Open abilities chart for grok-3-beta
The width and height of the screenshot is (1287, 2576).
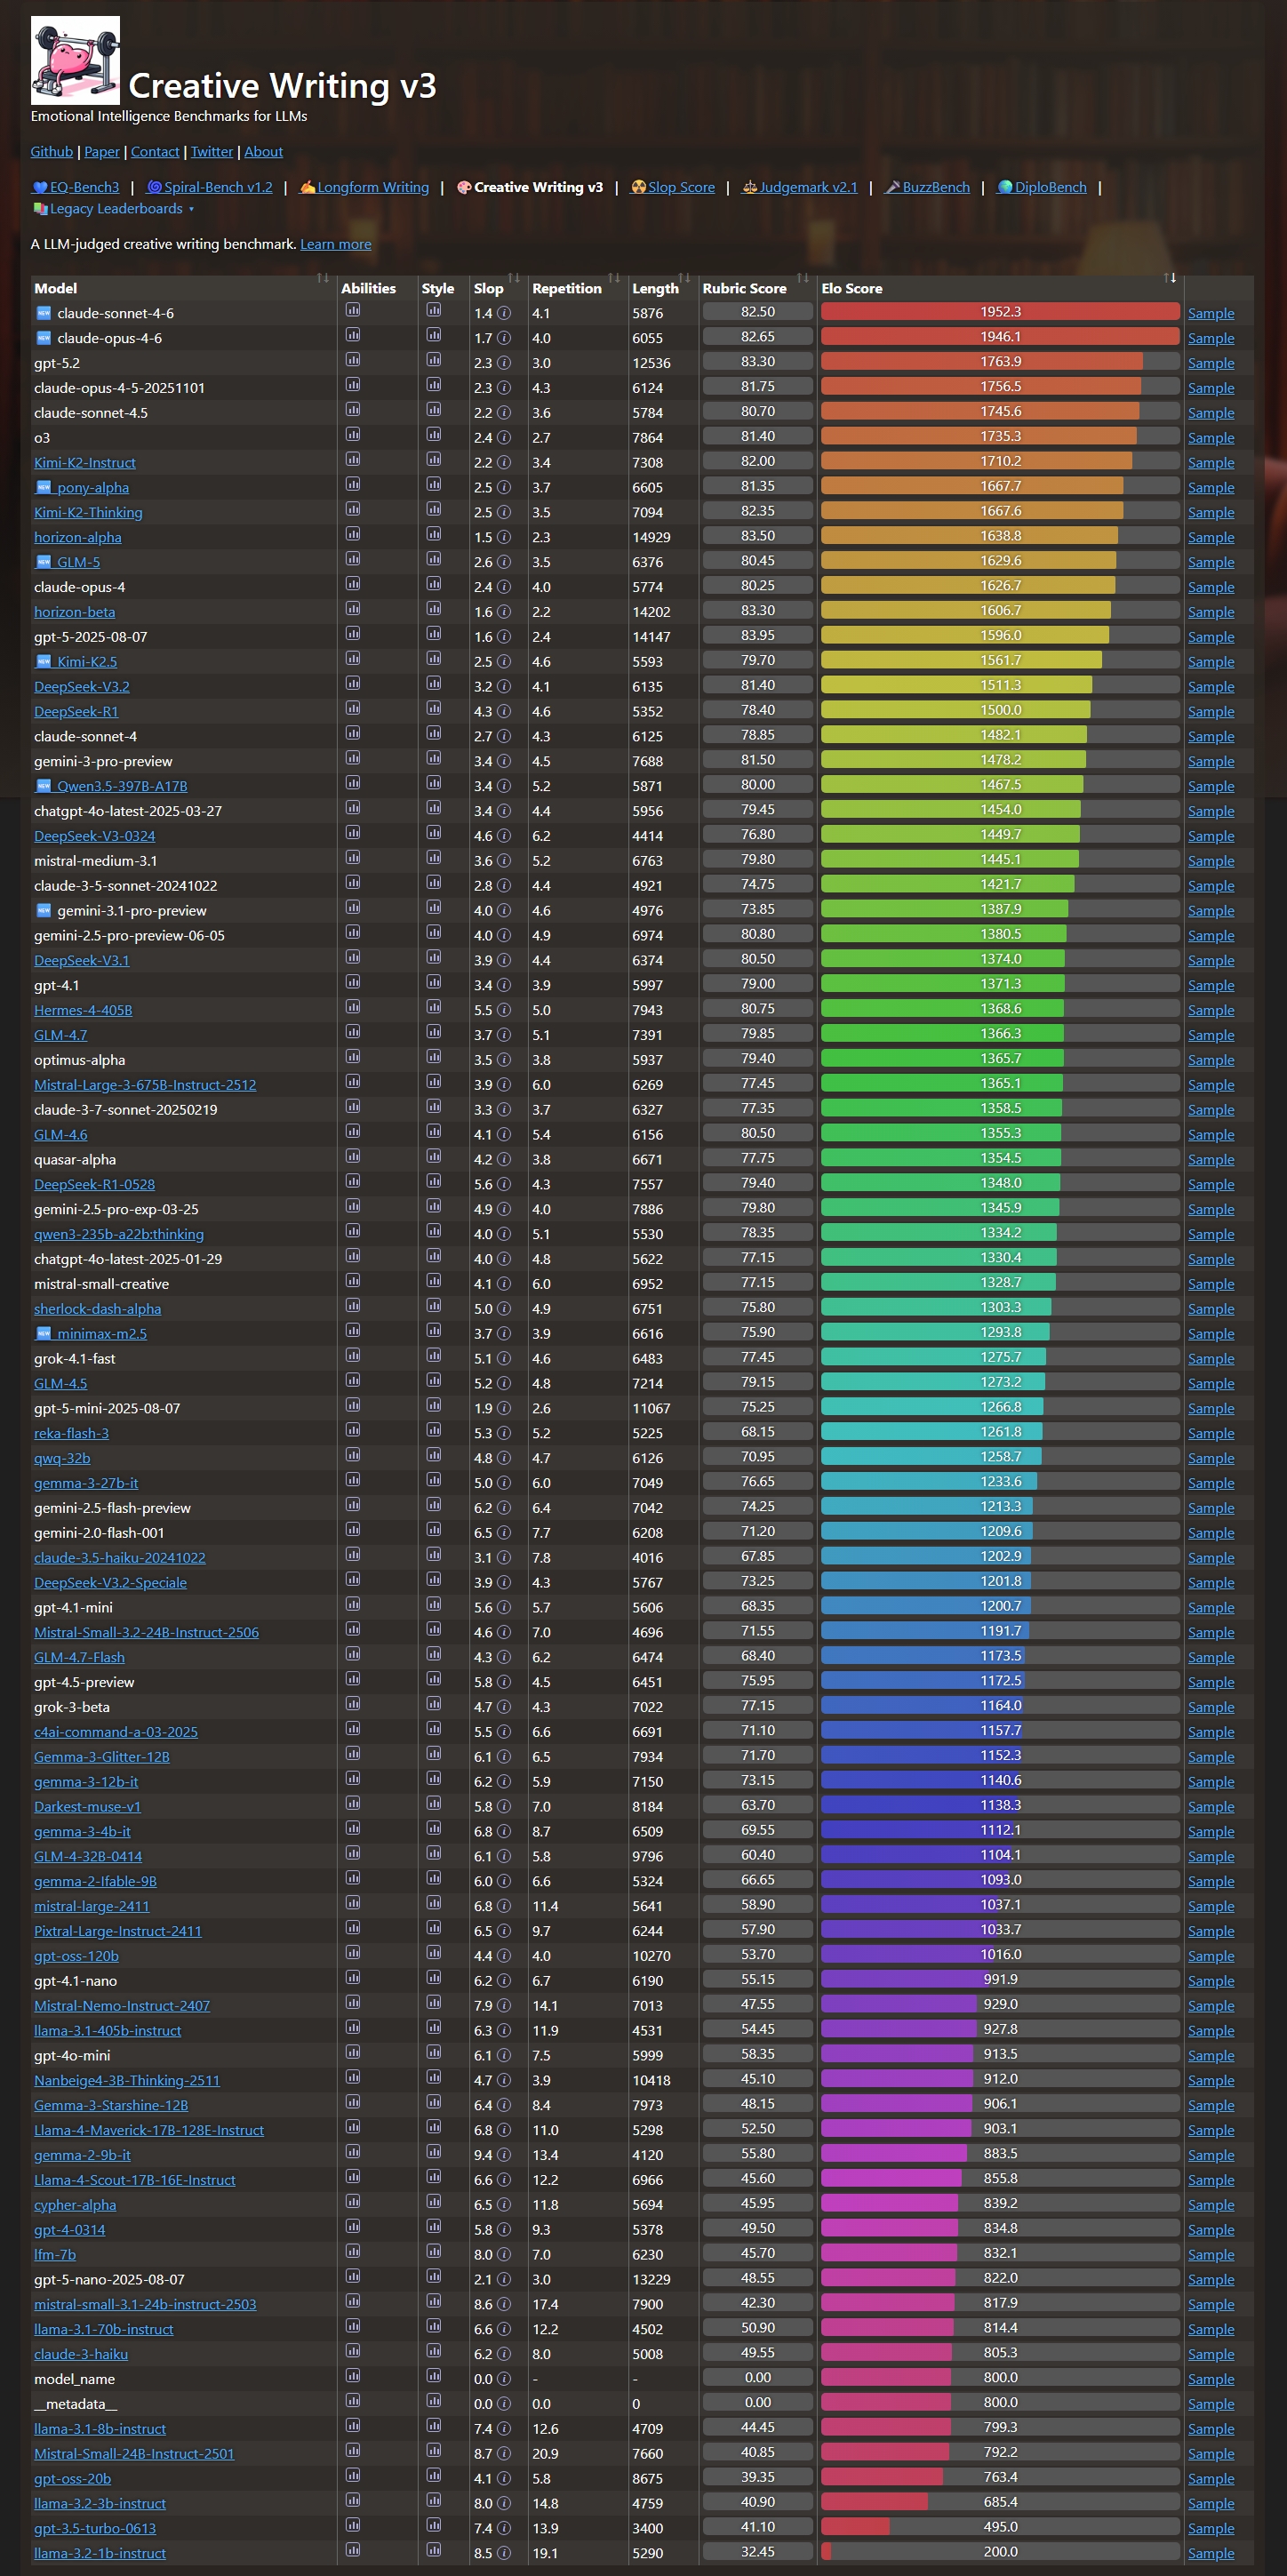tap(353, 1705)
